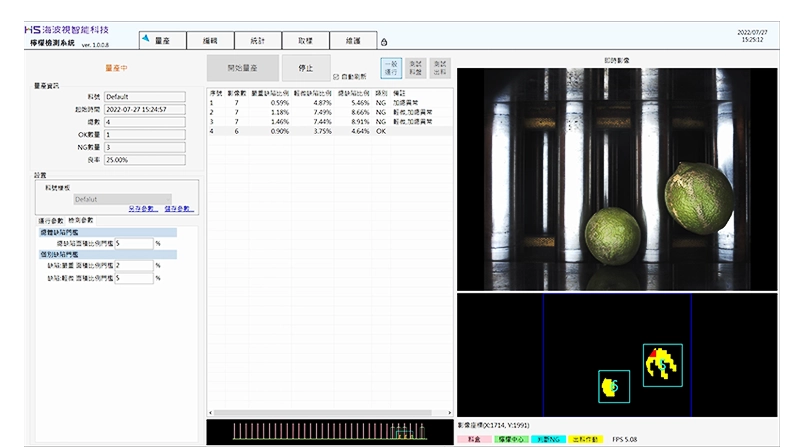Switch to the 統計 tab

(258, 40)
